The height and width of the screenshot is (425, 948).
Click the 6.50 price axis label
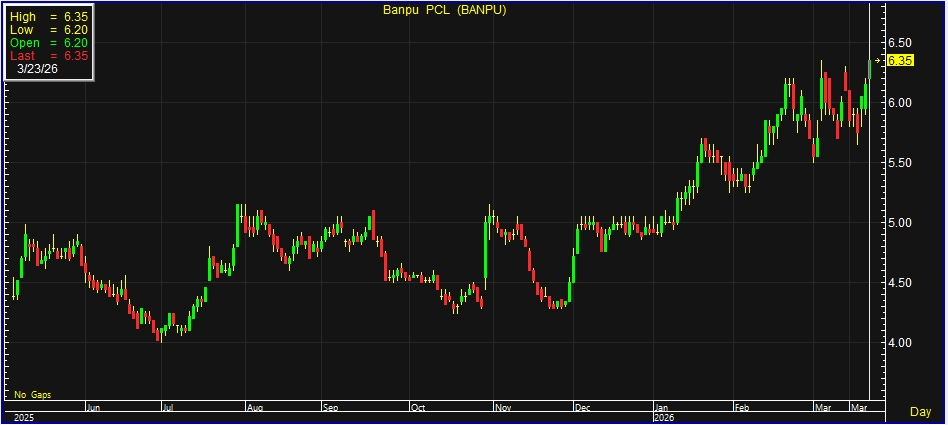coord(901,43)
